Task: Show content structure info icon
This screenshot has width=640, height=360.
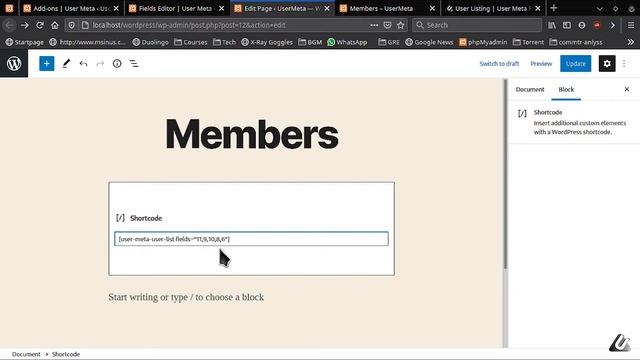Action: click(x=117, y=64)
